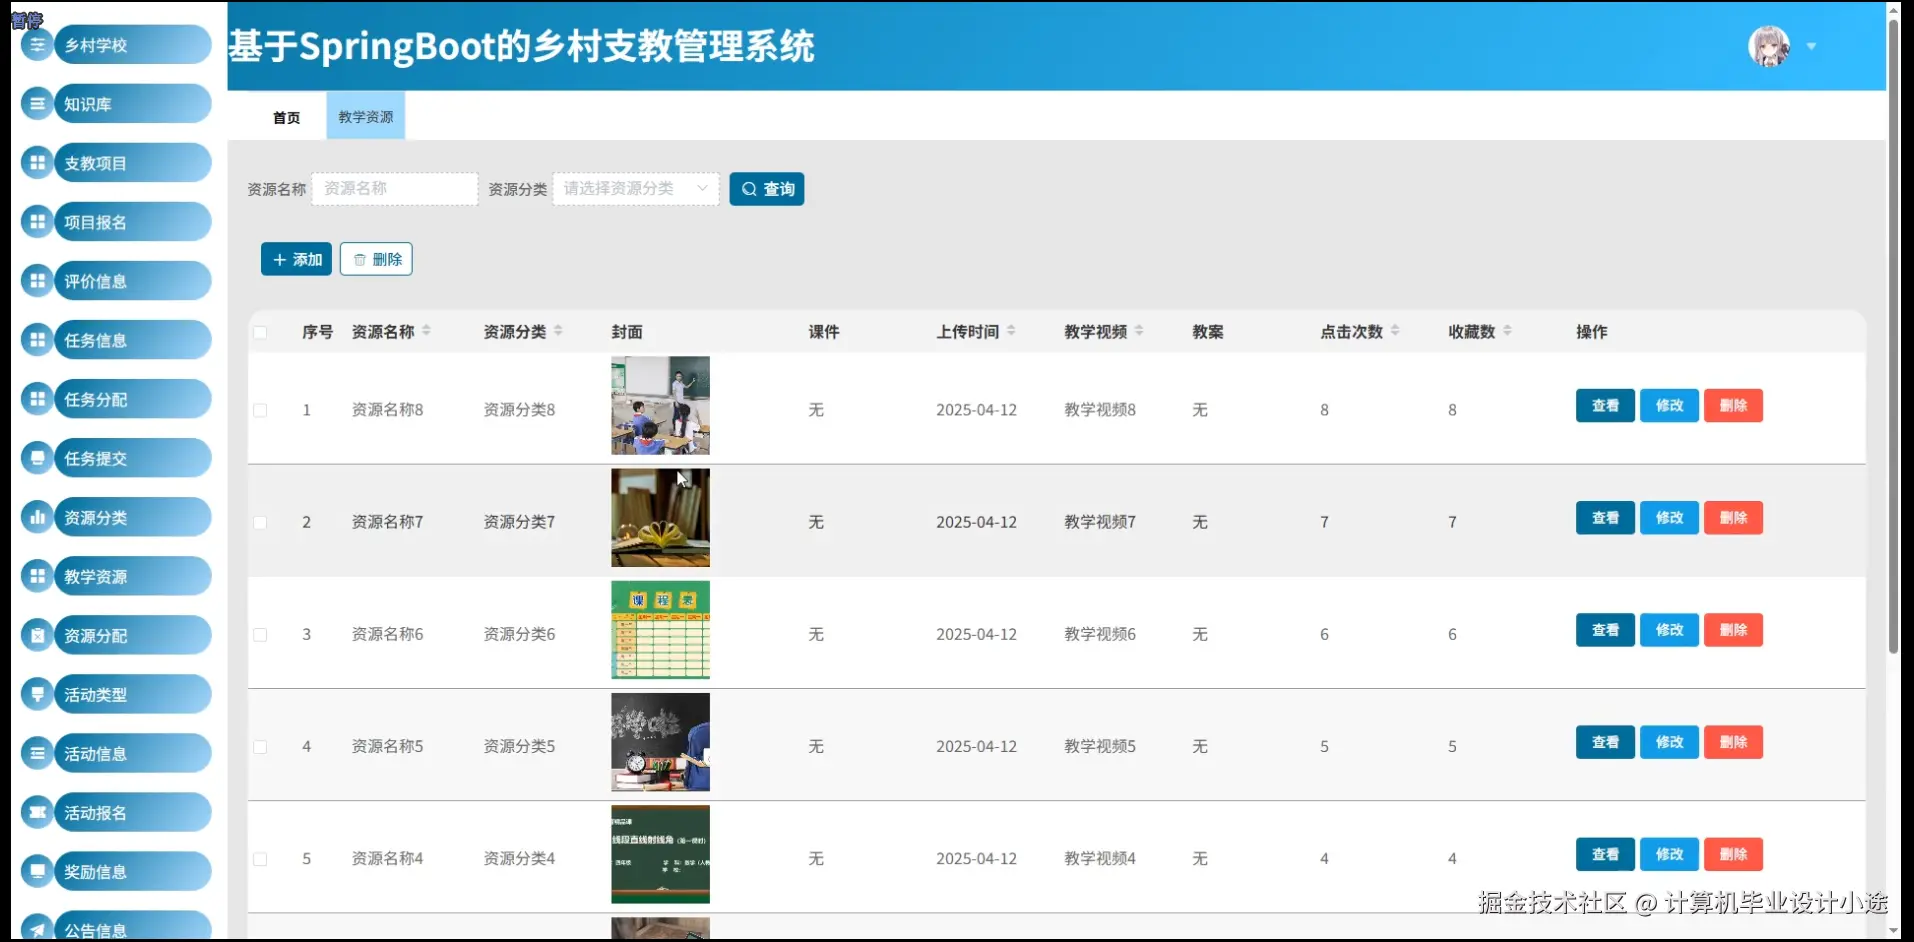The width and height of the screenshot is (1914, 942).
Task: Click the 添加 button
Action: [x=296, y=259]
